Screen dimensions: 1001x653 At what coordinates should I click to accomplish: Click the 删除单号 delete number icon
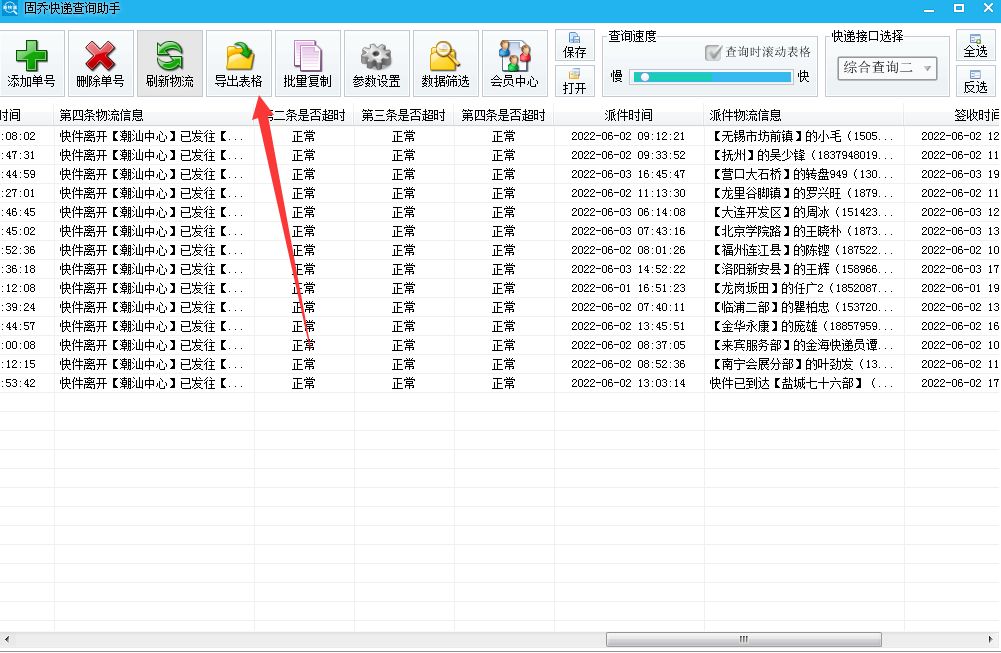click(100, 61)
